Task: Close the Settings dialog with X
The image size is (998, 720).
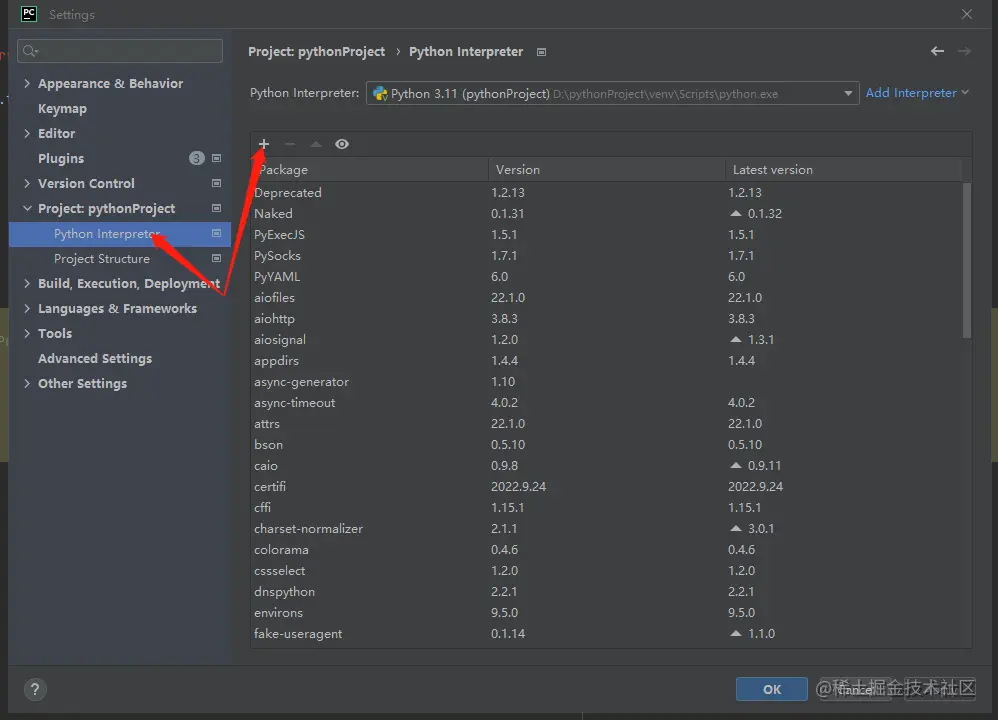Action: (x=967, y=14)
